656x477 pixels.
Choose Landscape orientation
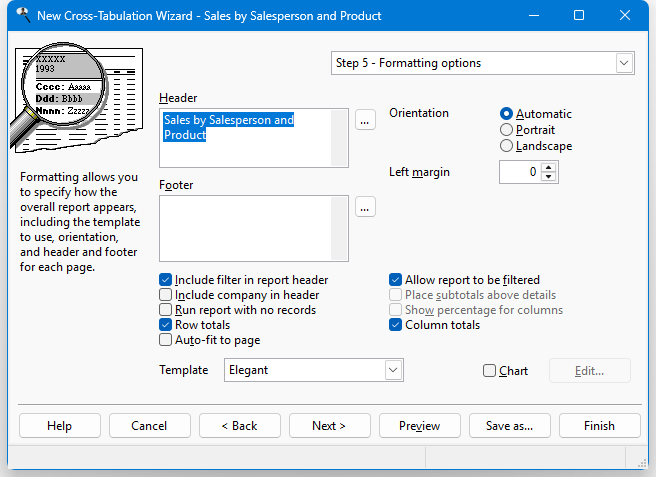507,146
